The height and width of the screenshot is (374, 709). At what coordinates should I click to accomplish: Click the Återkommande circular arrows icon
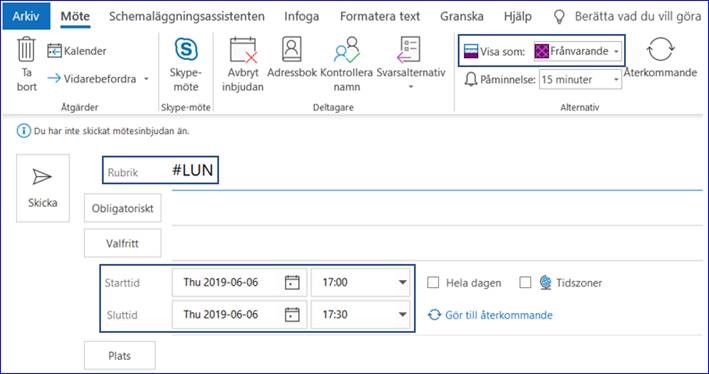tap(660, 49)
